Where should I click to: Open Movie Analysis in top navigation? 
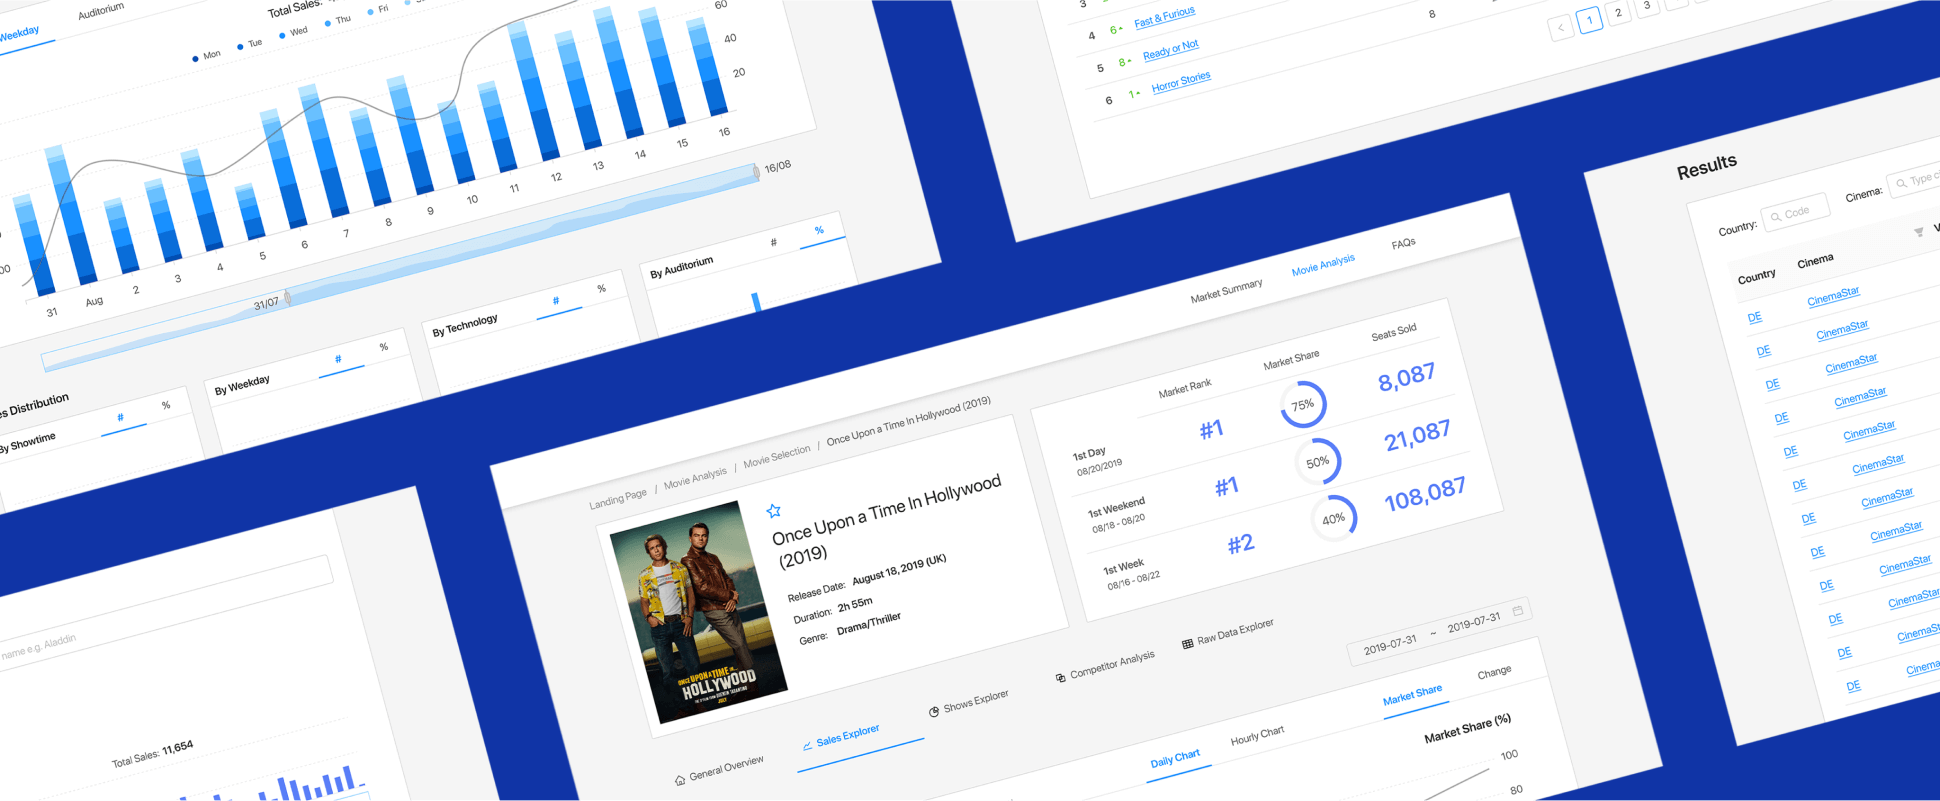tap(1323, 265)
